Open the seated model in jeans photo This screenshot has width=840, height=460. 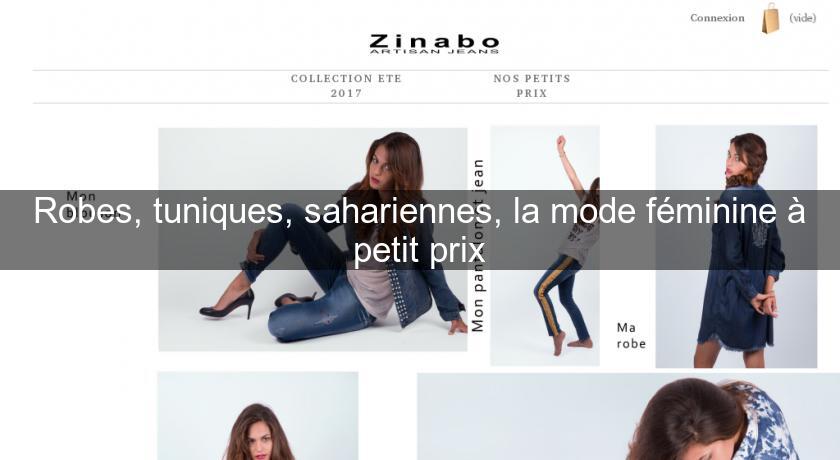click(313, 239)
